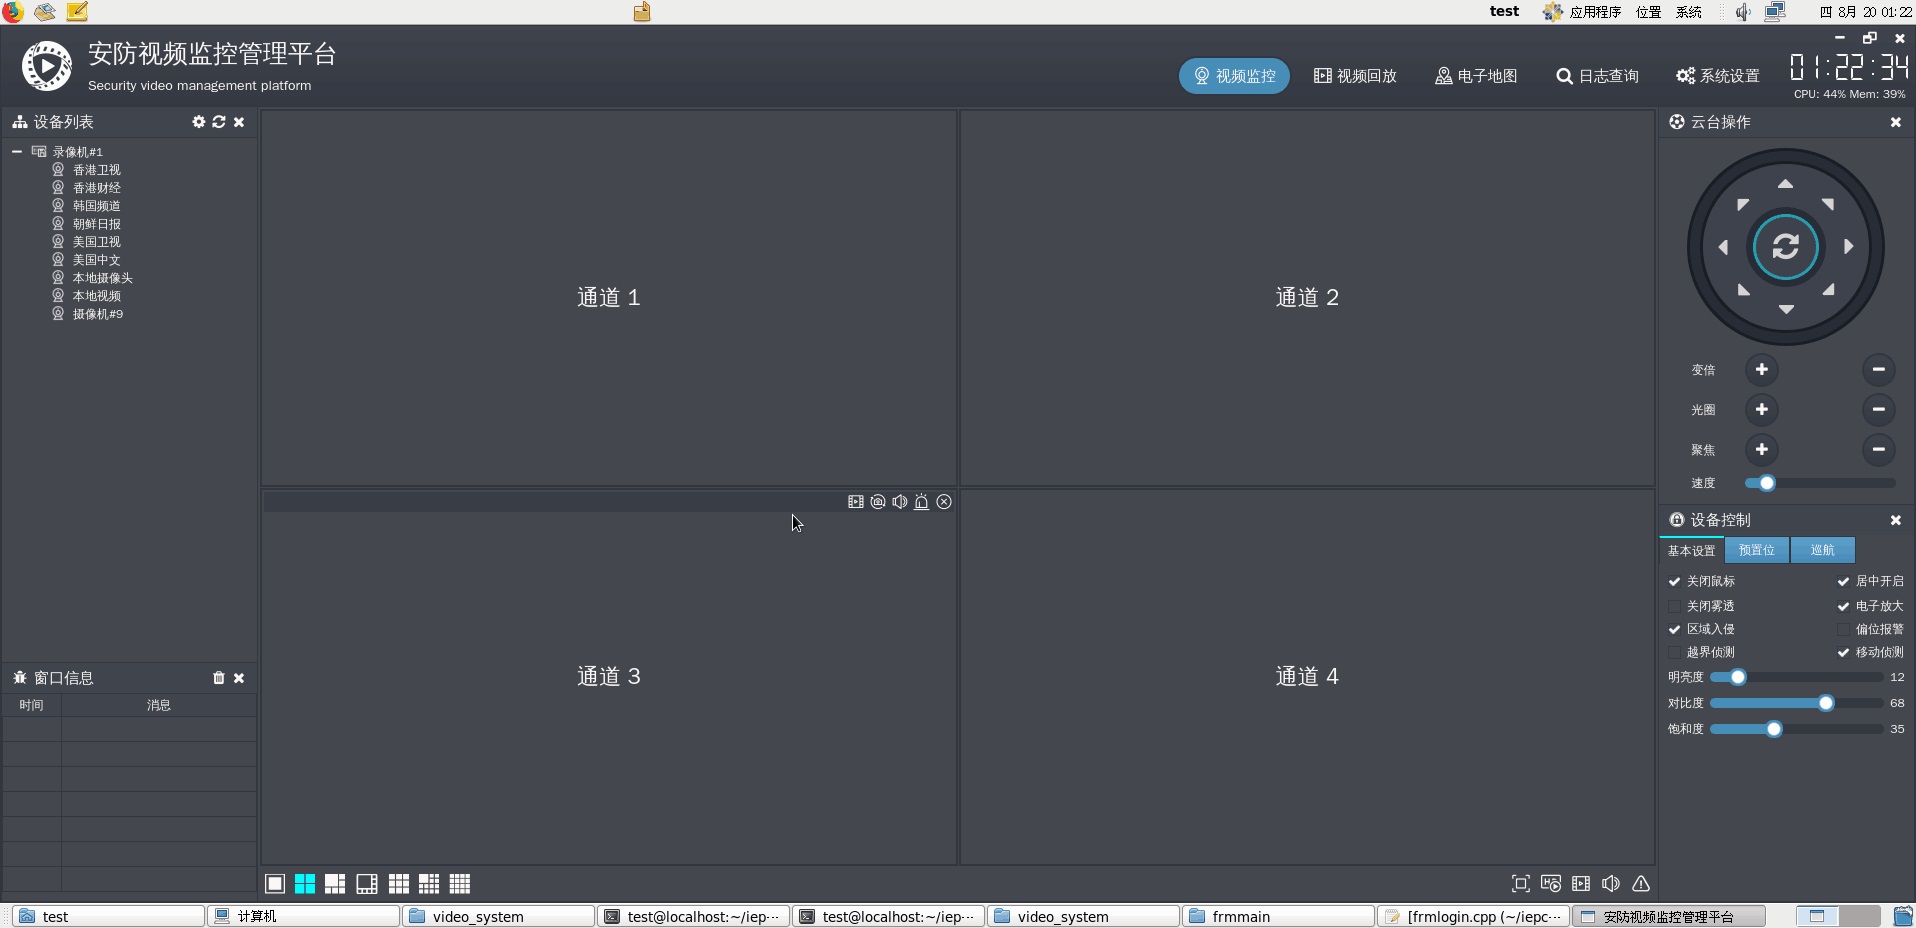Refresh the device list

coord(219,122)
